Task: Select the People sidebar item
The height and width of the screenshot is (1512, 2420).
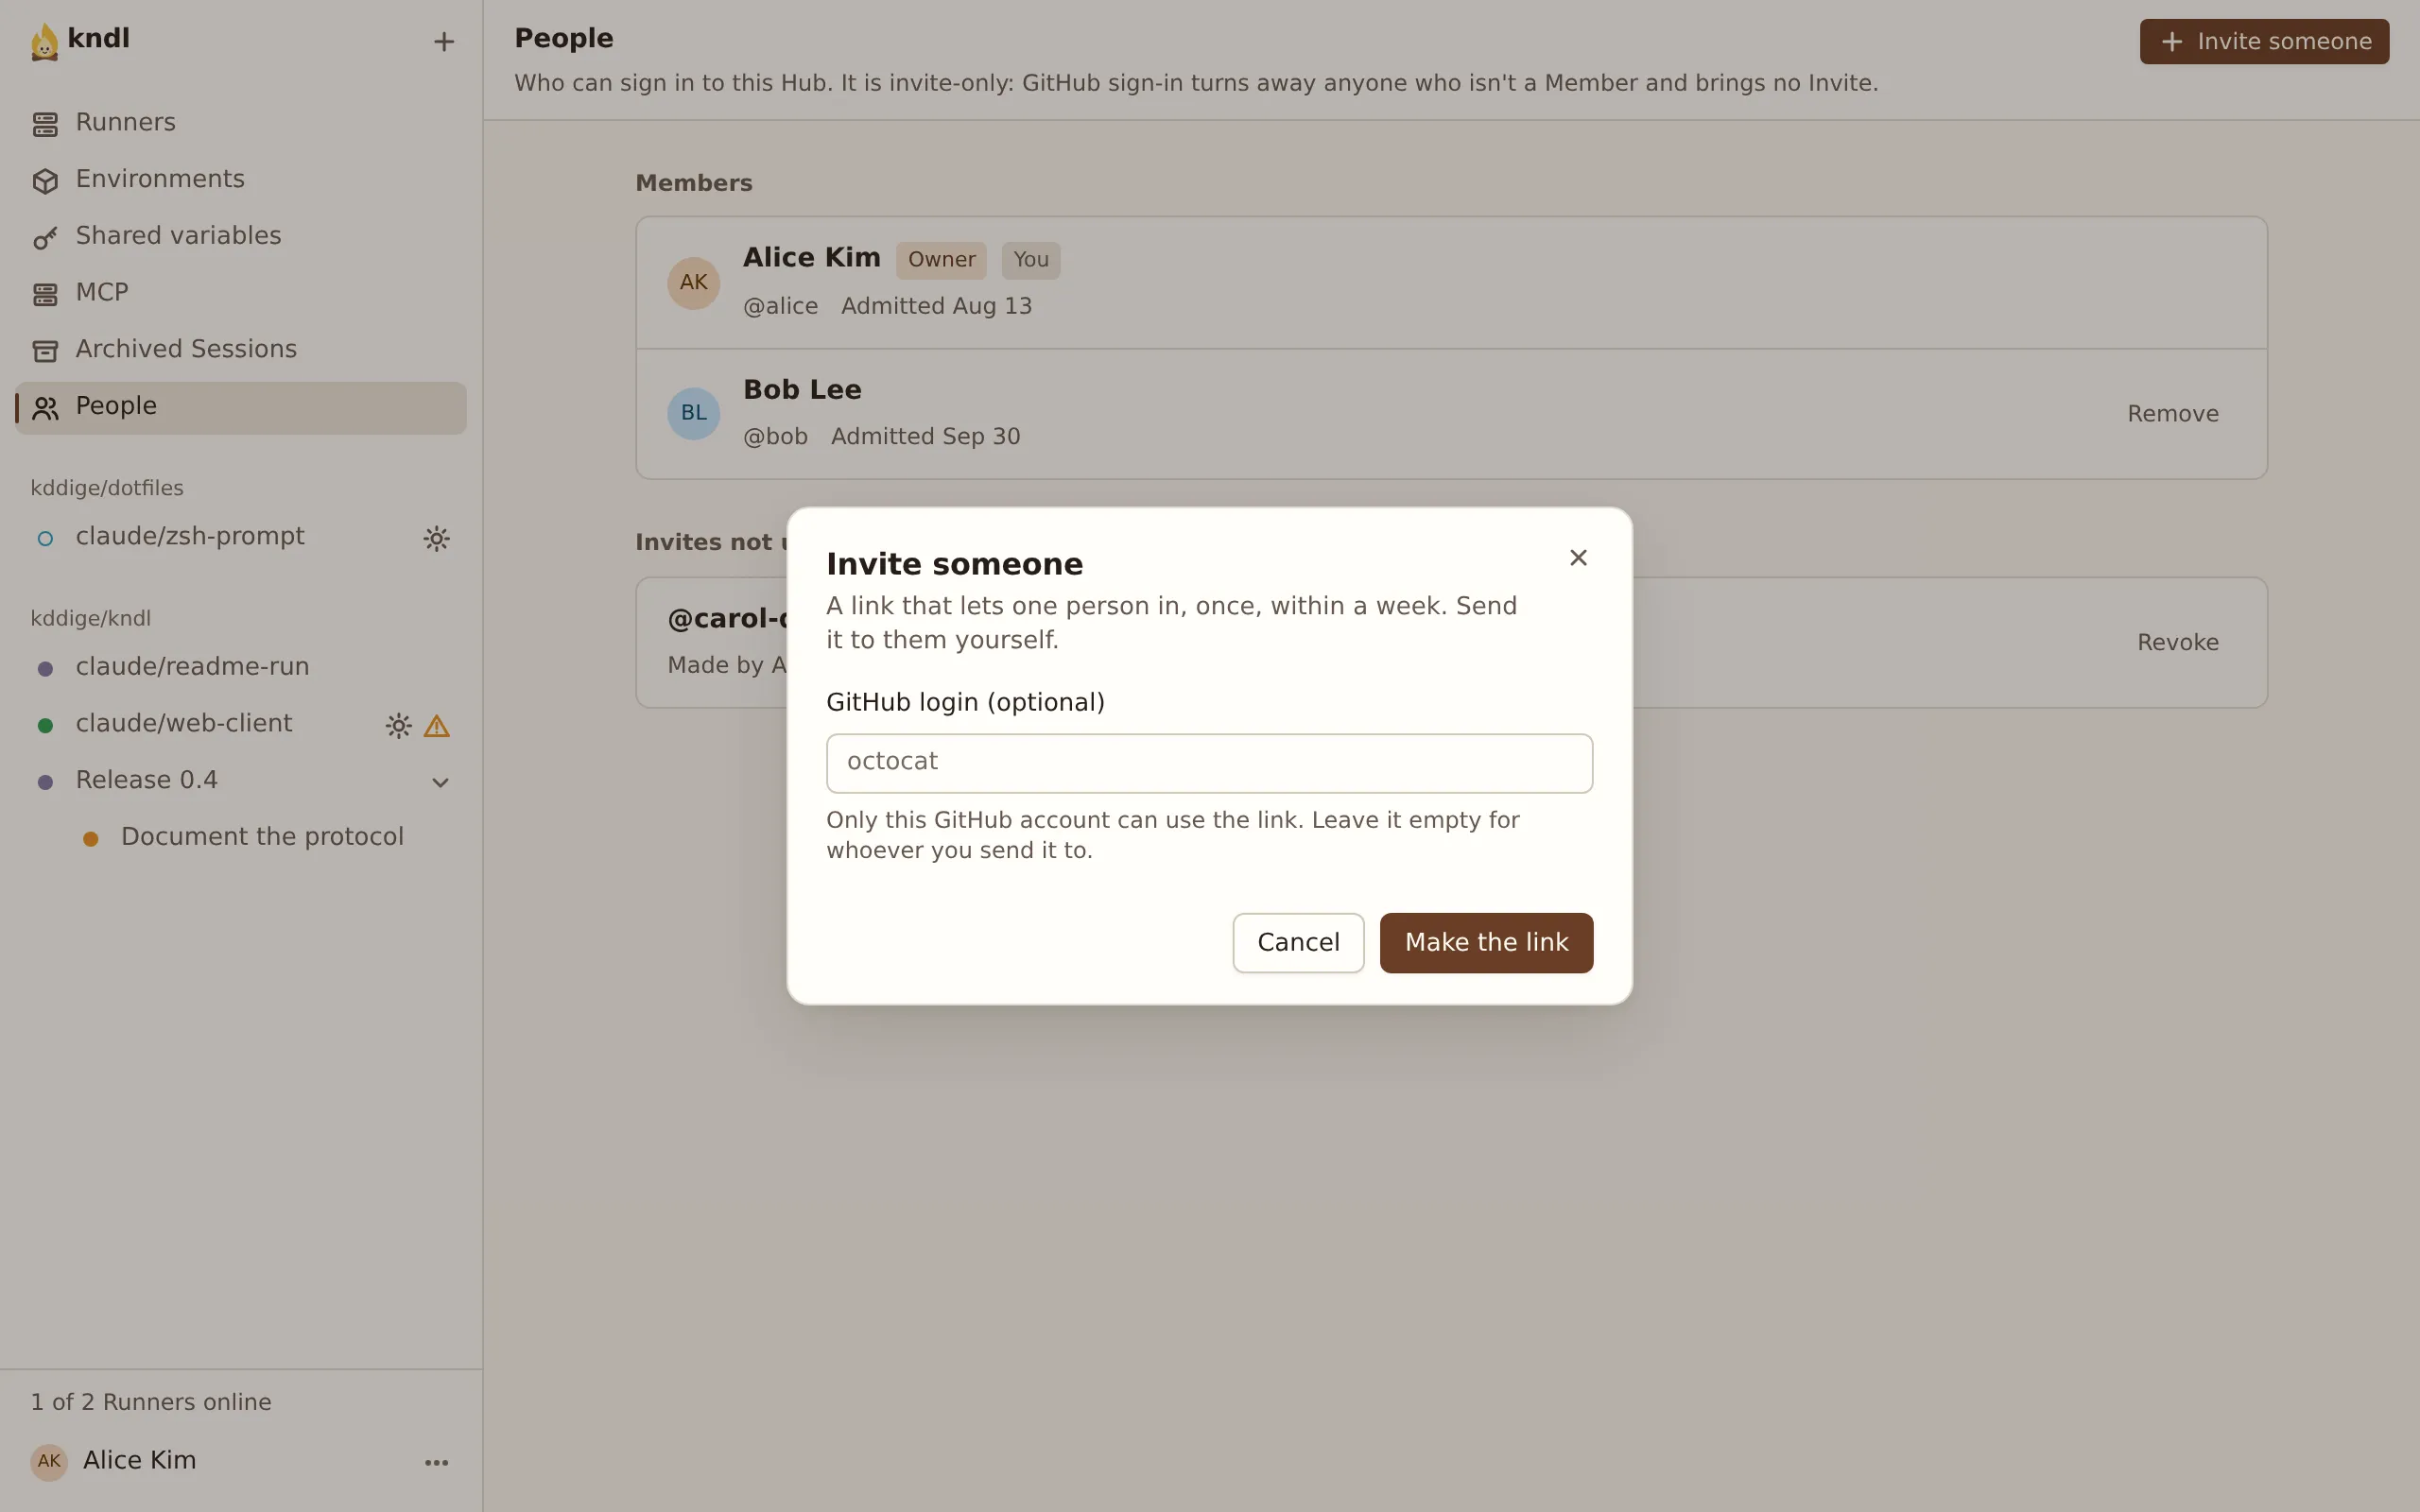Action: click(x=241, y=407)
